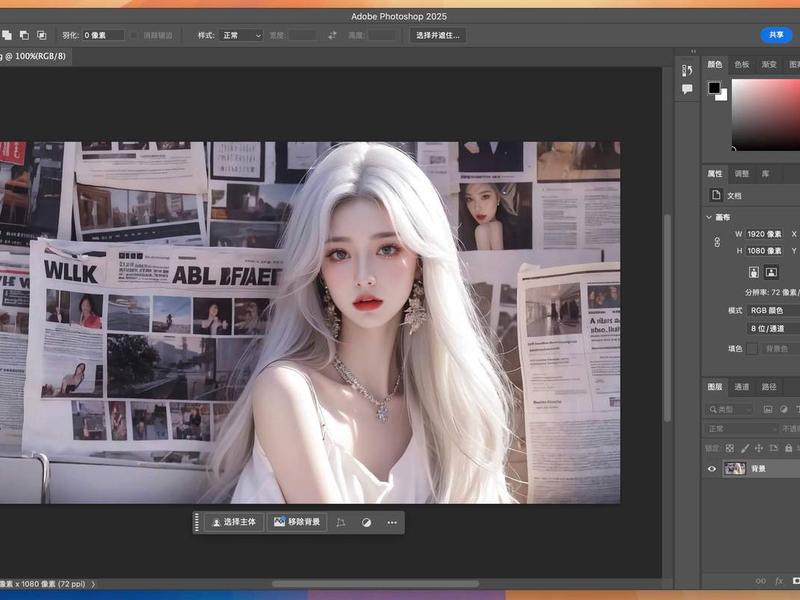
Task: Open the 模式 RGB 颜色 dropdown
Action: click(x=773, y=310)
